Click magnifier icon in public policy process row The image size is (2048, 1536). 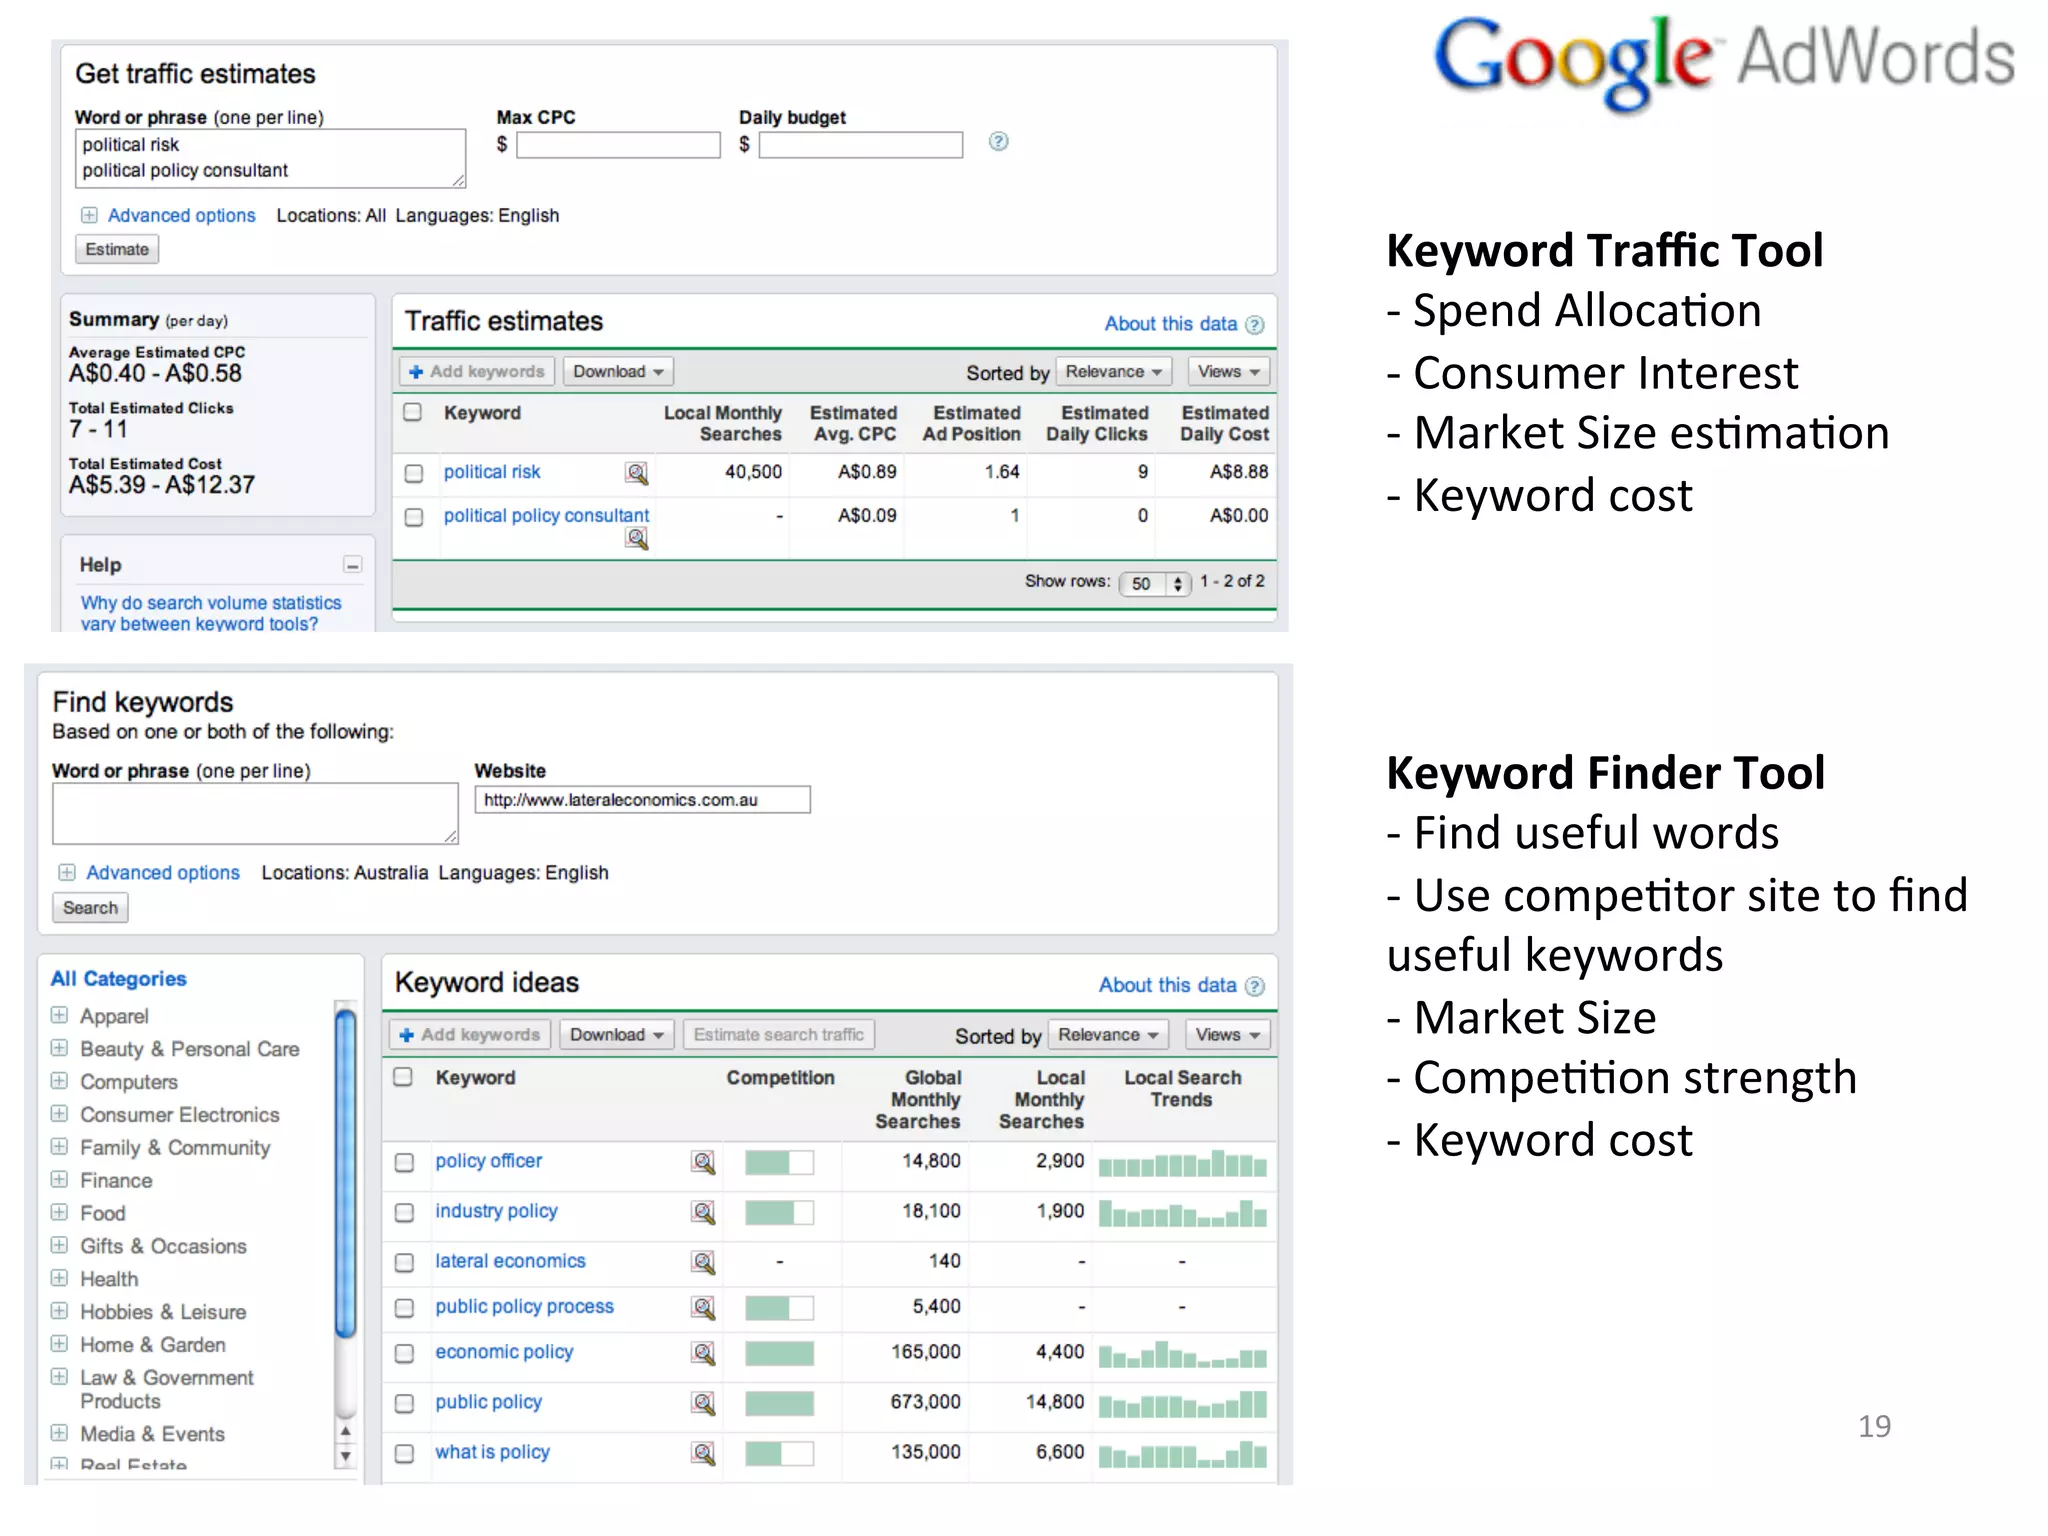[703, 1307]
